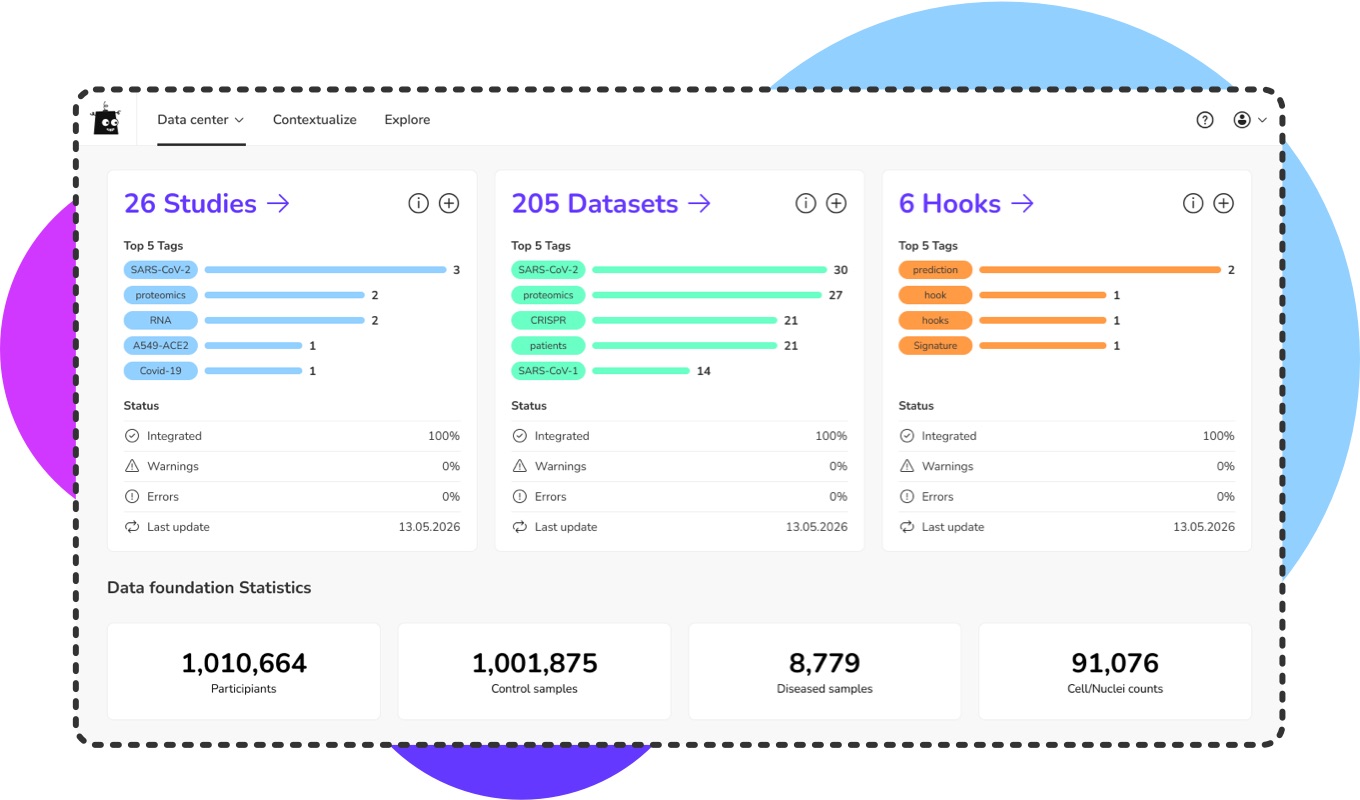The height and width of the screenshot is (800, 1360).
Task: Click the Data foundation Statistics heading
Action: [209, 588]
